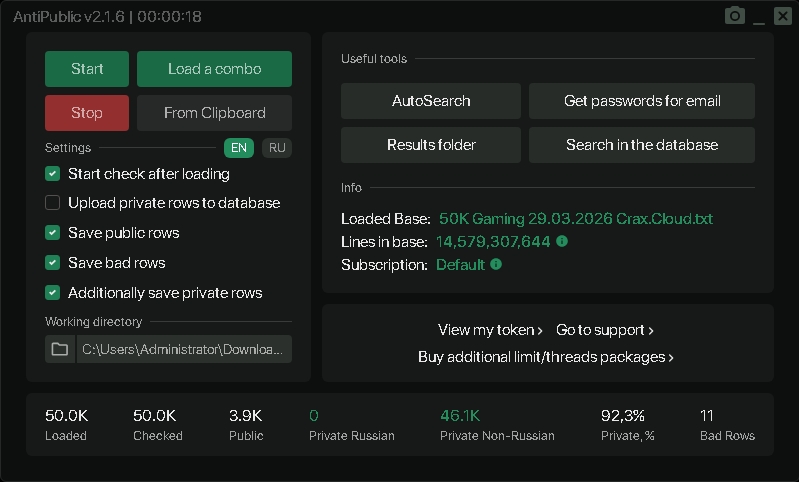
Task: Click the working directory folder icon
Action: click(60, 349)
